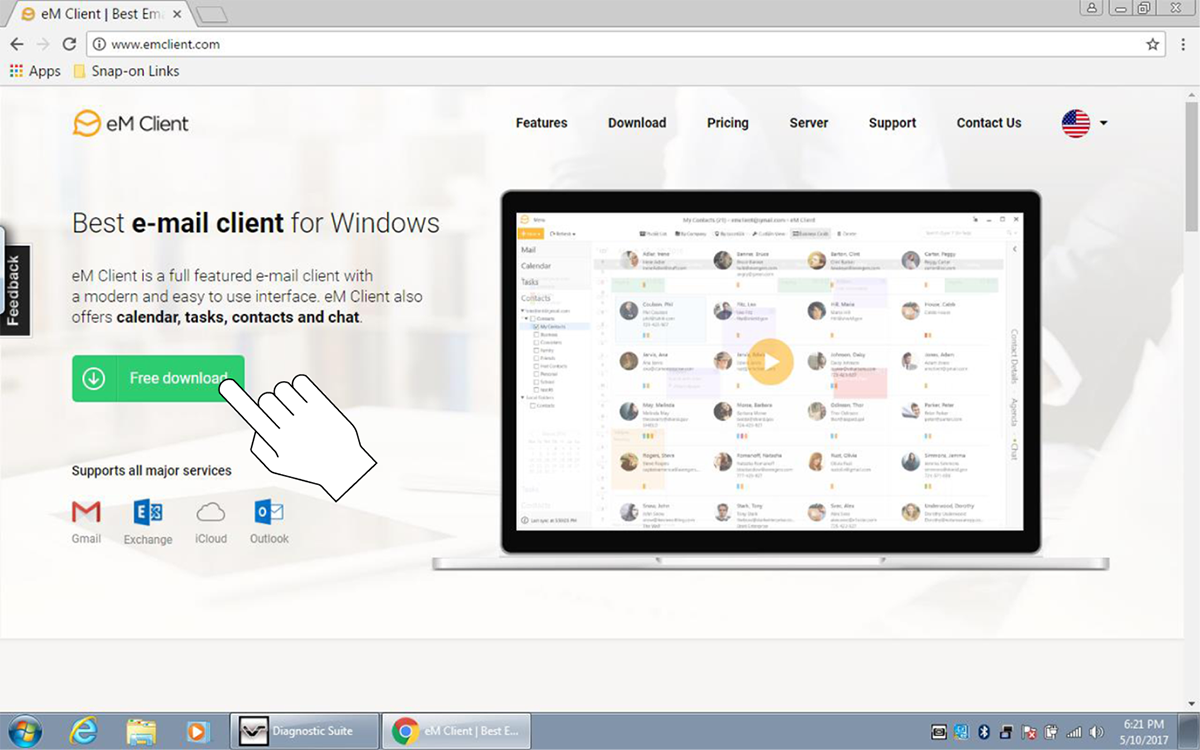Click the eM Client logo
This screenshot has height=750, width=1200.
click(x=131, y=123)
